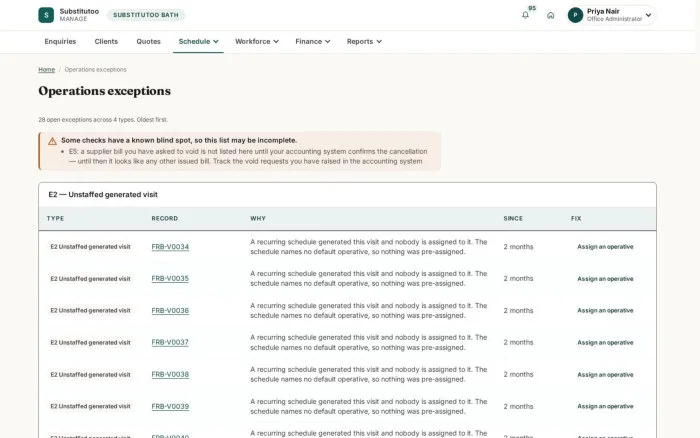This screenshot has height=438, width=700.
Task: Go to the Clients tab
Action: click(106, 42)
